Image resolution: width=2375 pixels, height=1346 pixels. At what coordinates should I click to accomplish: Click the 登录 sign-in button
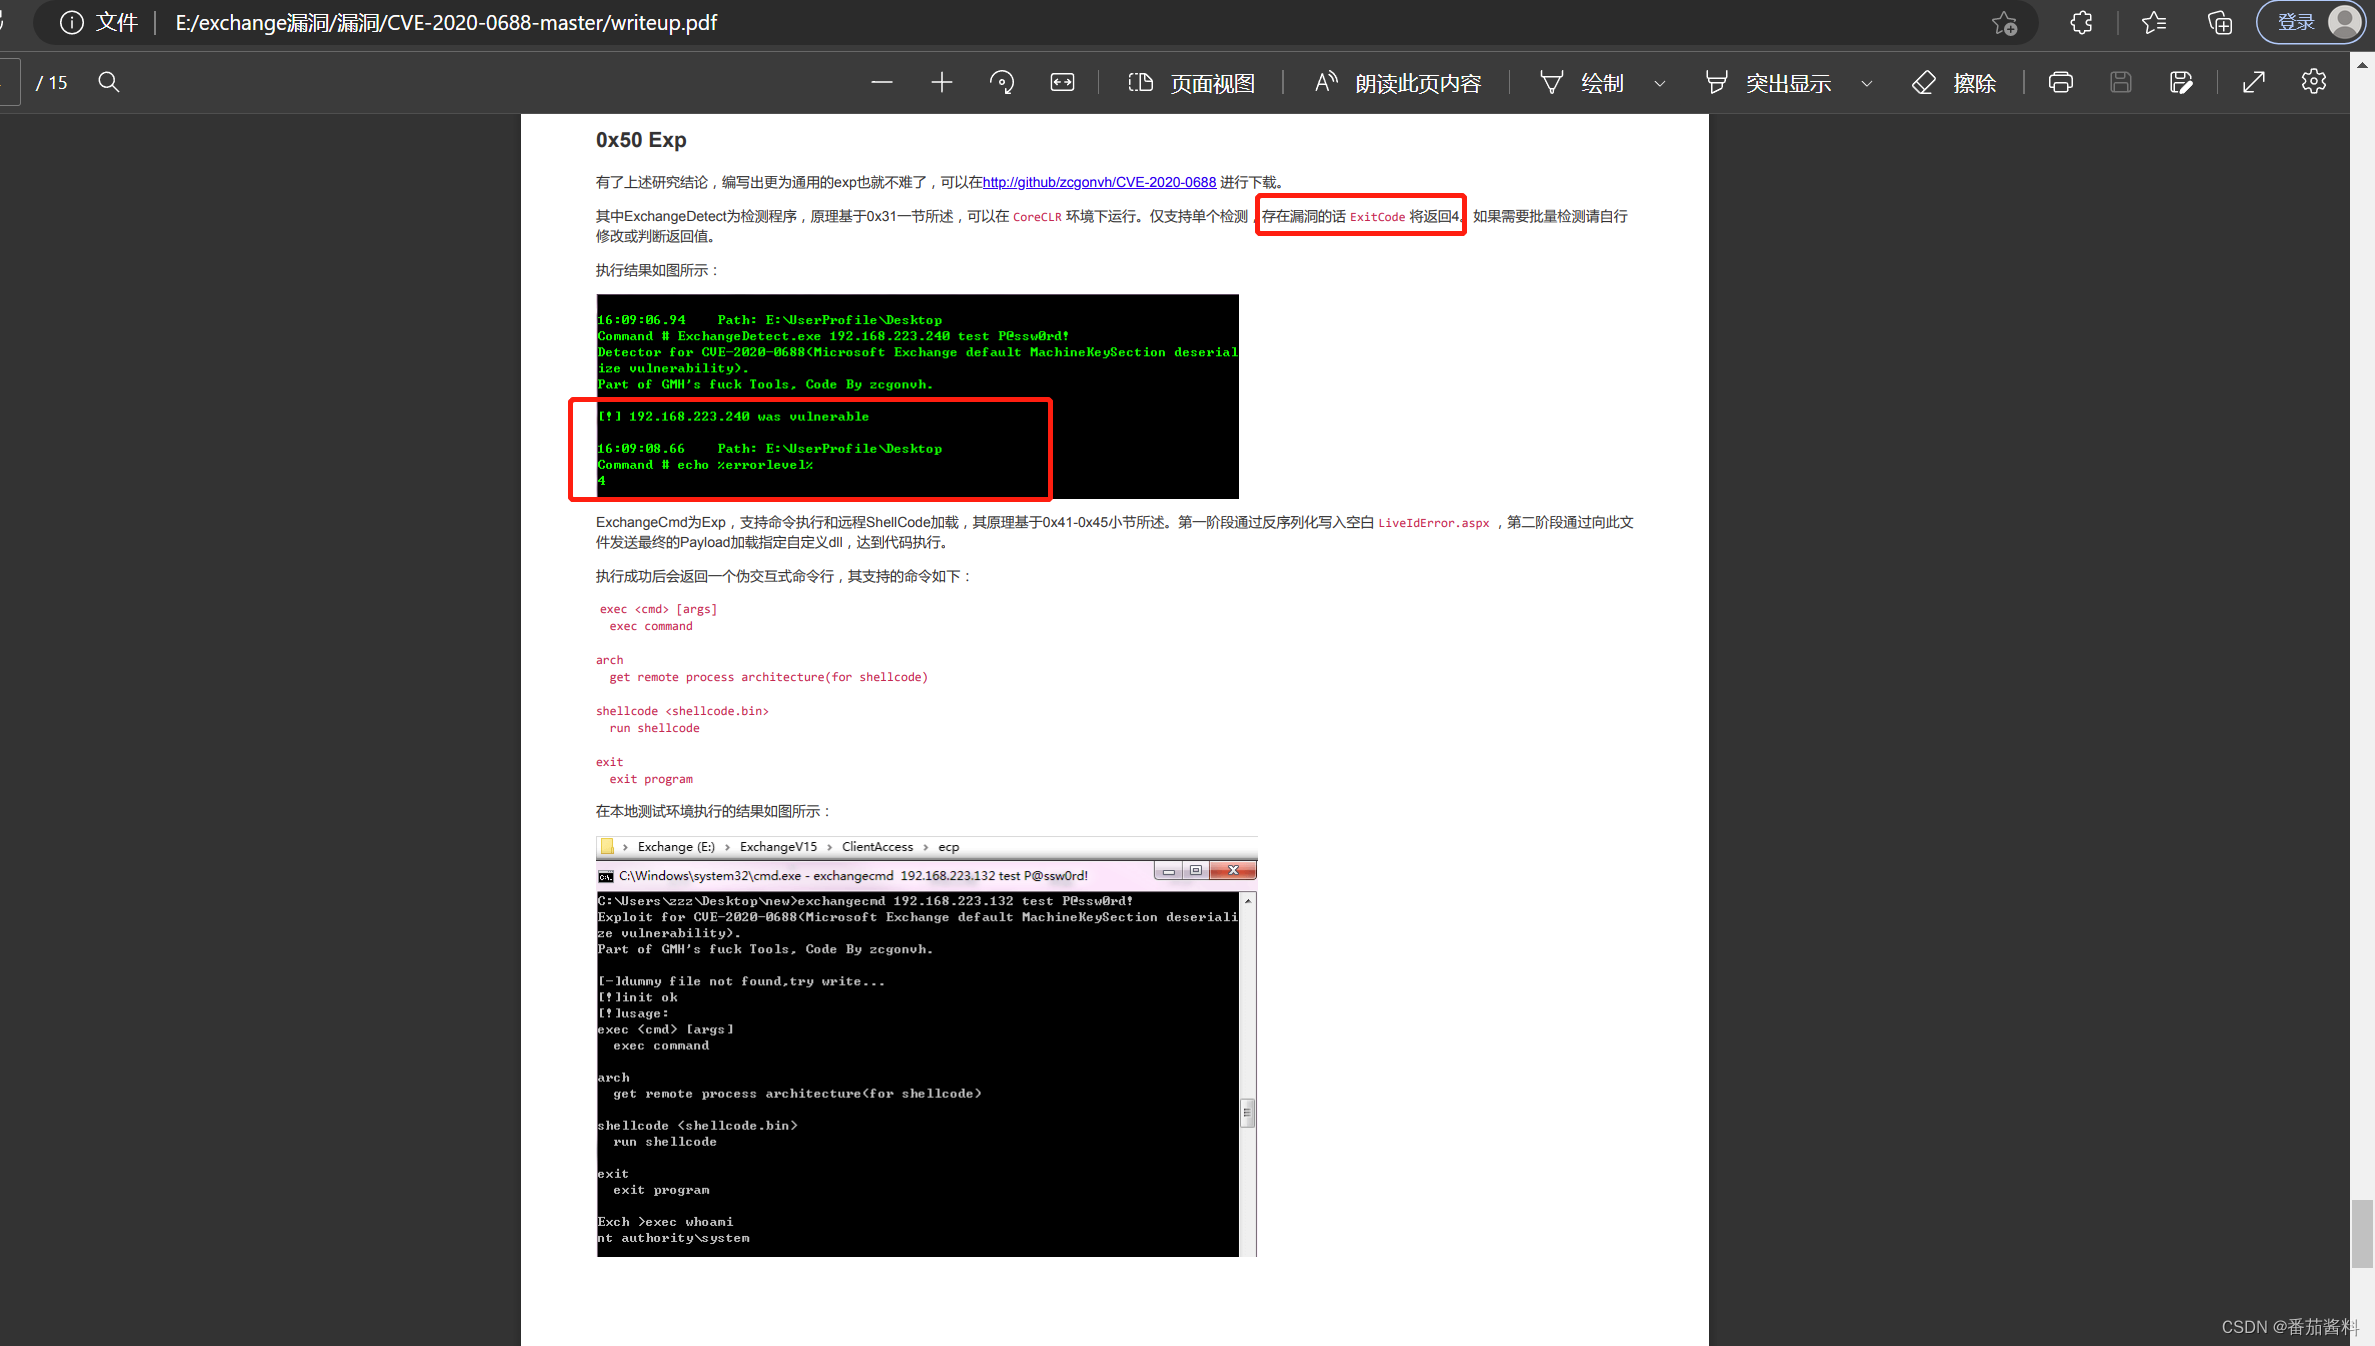tap(2310, 23)
